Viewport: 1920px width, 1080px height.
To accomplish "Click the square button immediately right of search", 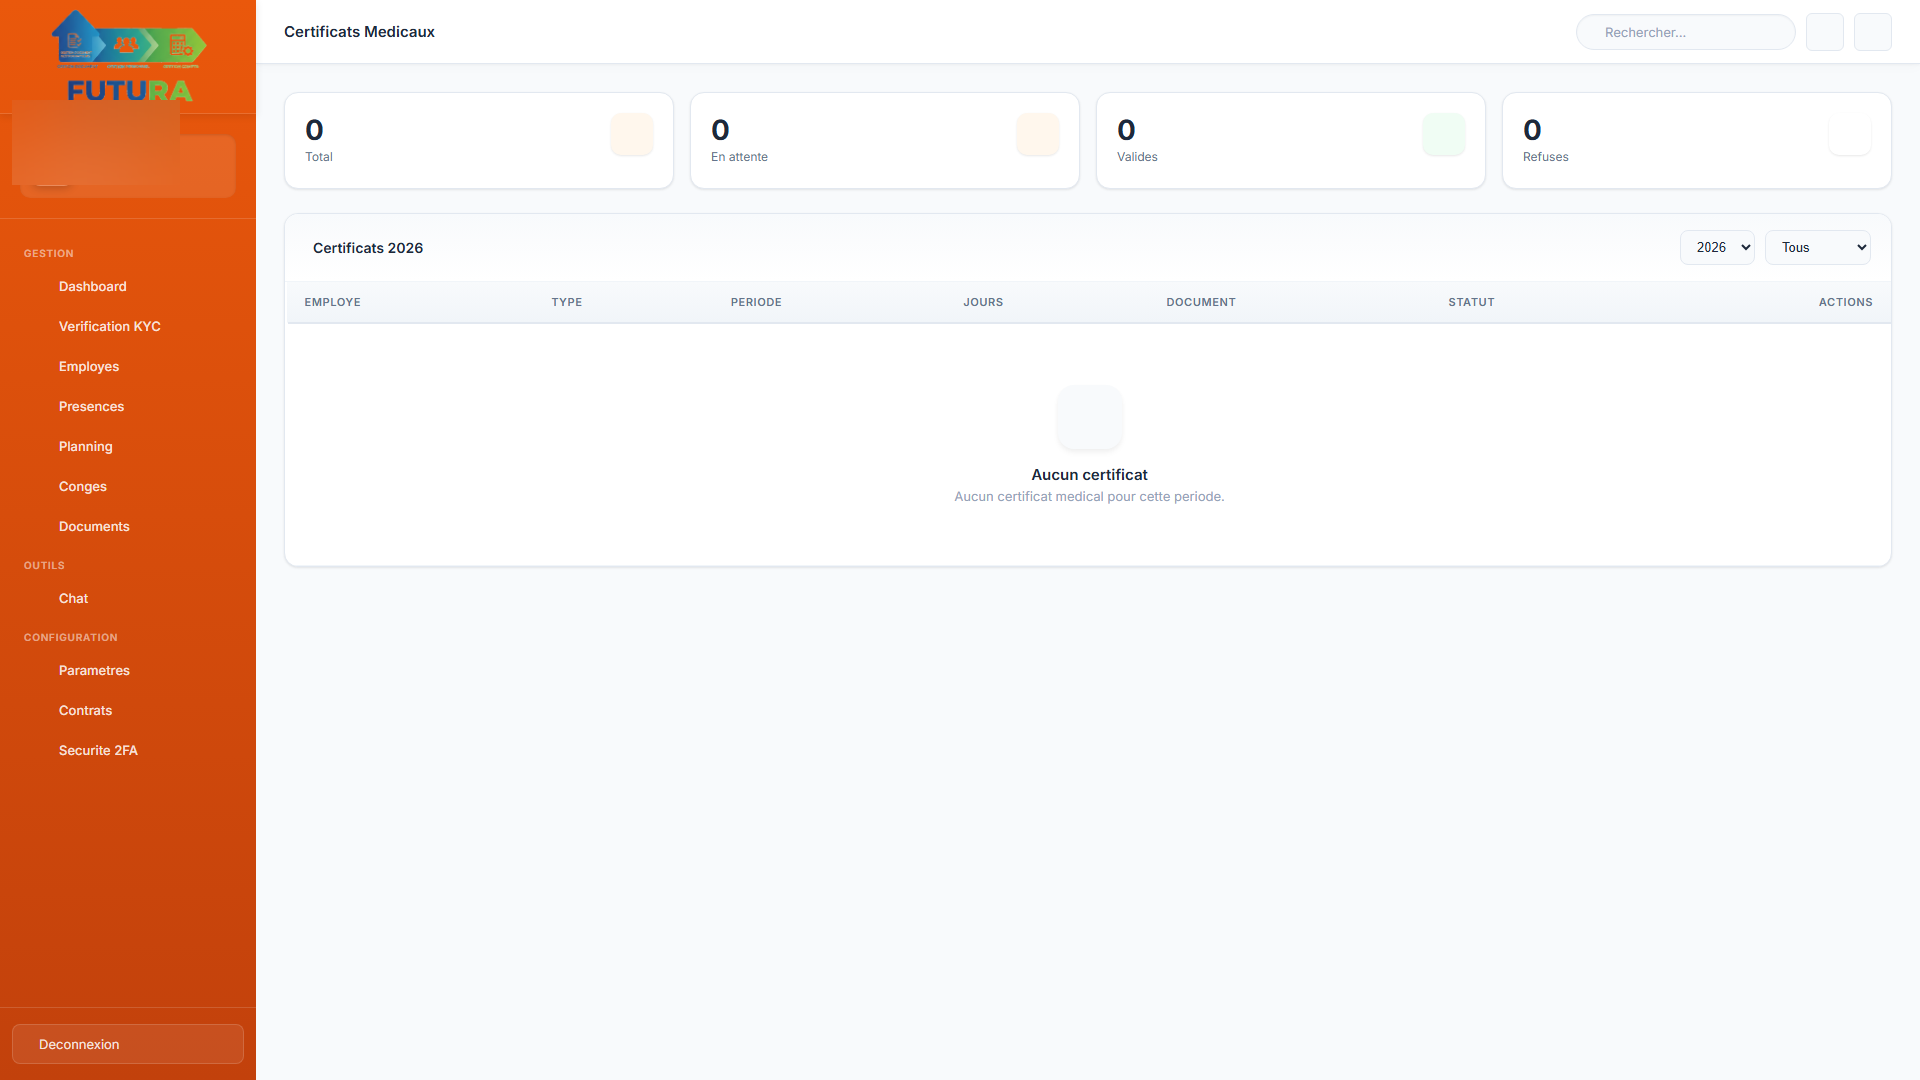I will 1824,32.
